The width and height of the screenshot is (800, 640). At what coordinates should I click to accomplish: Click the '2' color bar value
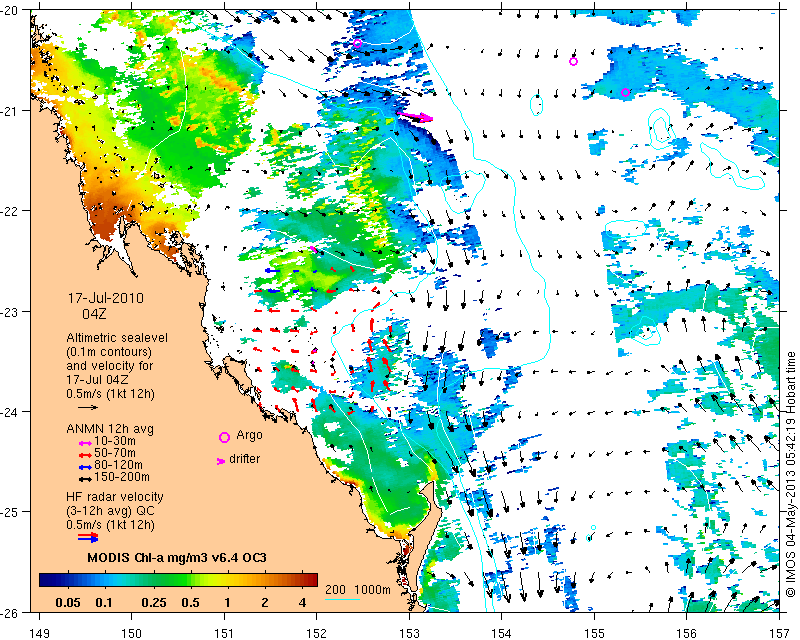click(265, 603)
